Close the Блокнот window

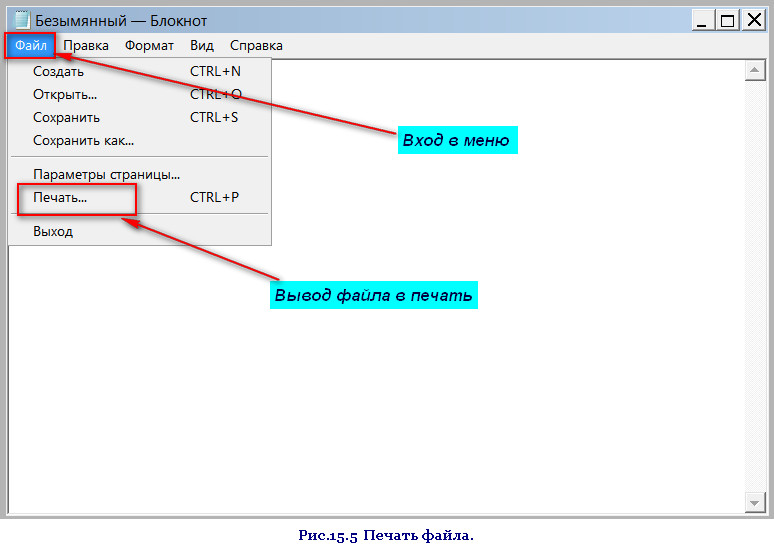coord(752,19)
